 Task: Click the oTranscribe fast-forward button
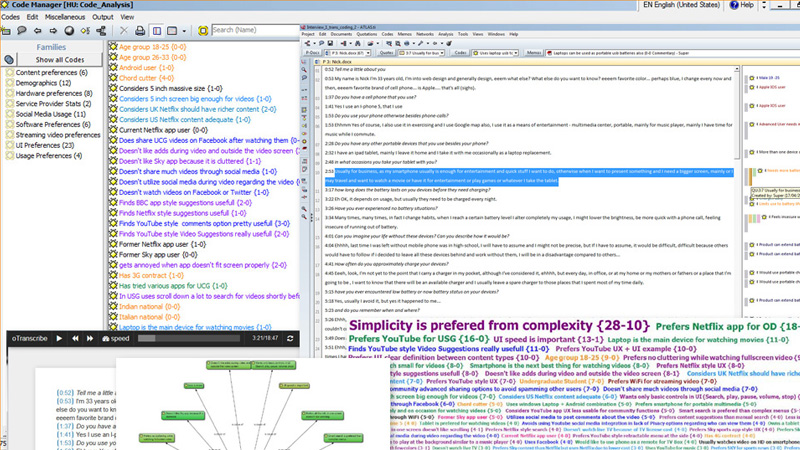90,338
